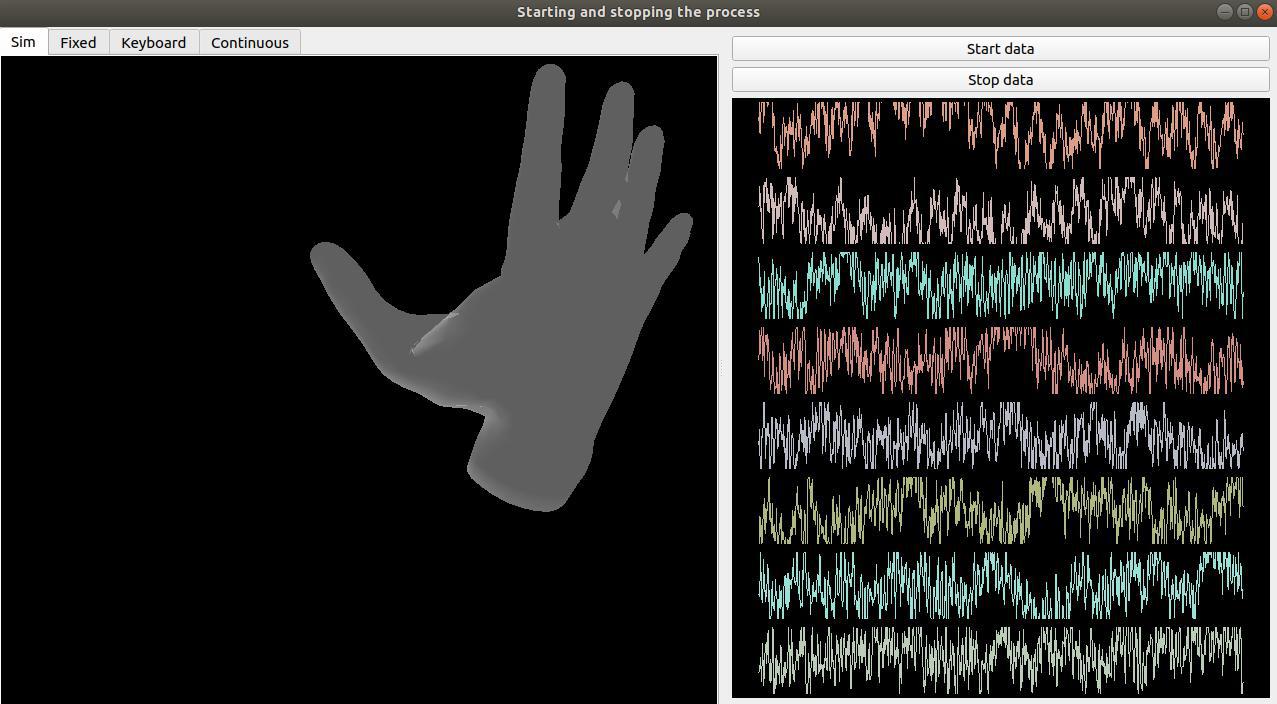Click the second pale pink signal trace

point(1000,210)
